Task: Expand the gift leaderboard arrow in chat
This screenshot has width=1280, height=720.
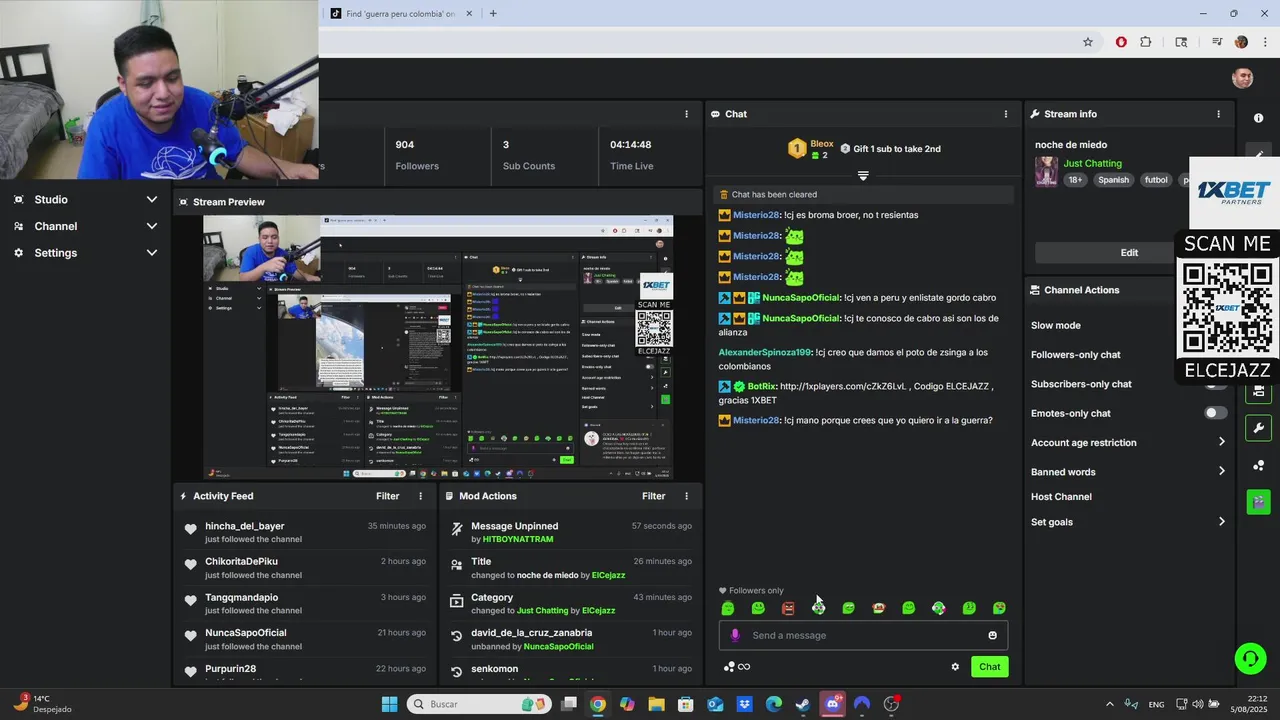Action: 863,175
